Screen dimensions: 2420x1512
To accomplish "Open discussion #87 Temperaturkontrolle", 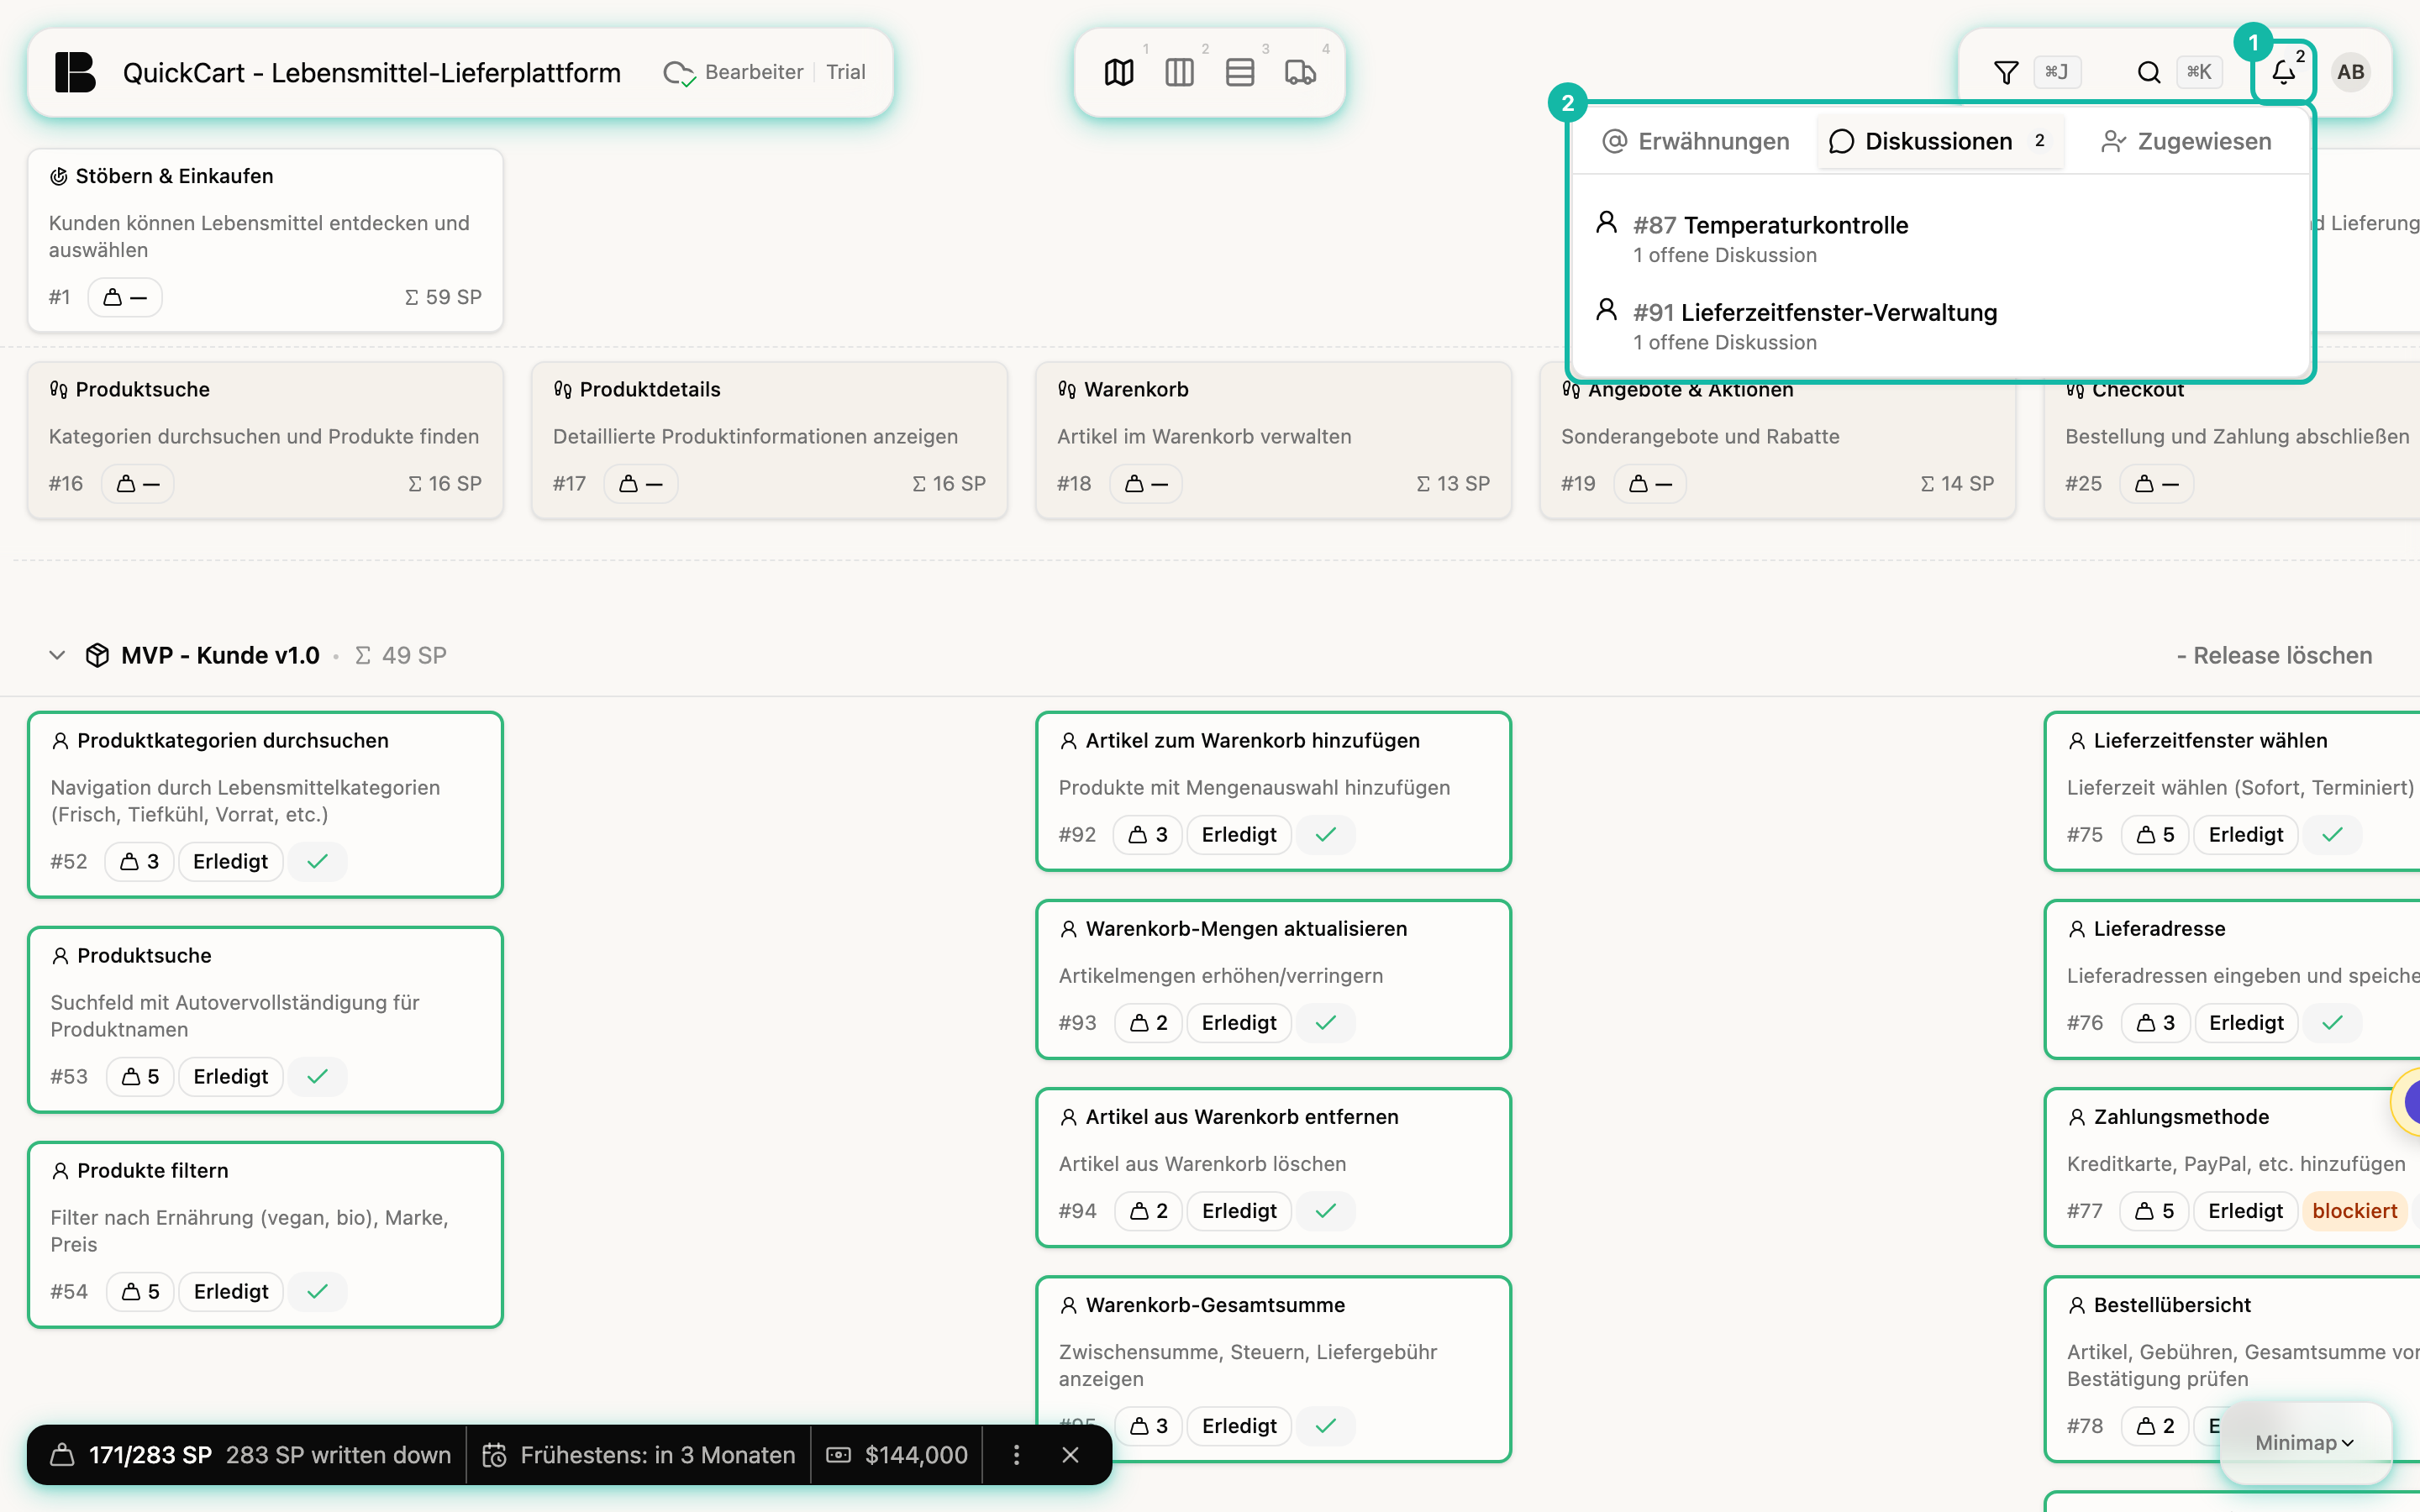I will click(x=1940, y=238).
